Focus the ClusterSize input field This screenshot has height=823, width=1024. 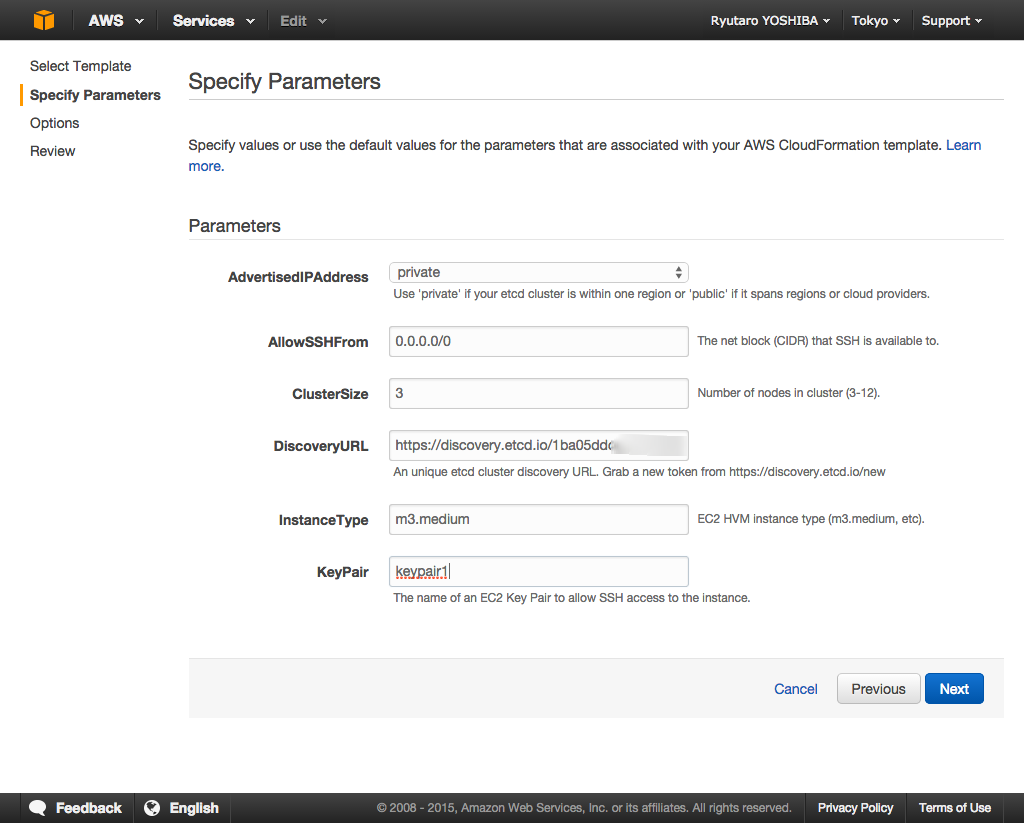coord(538,393)
